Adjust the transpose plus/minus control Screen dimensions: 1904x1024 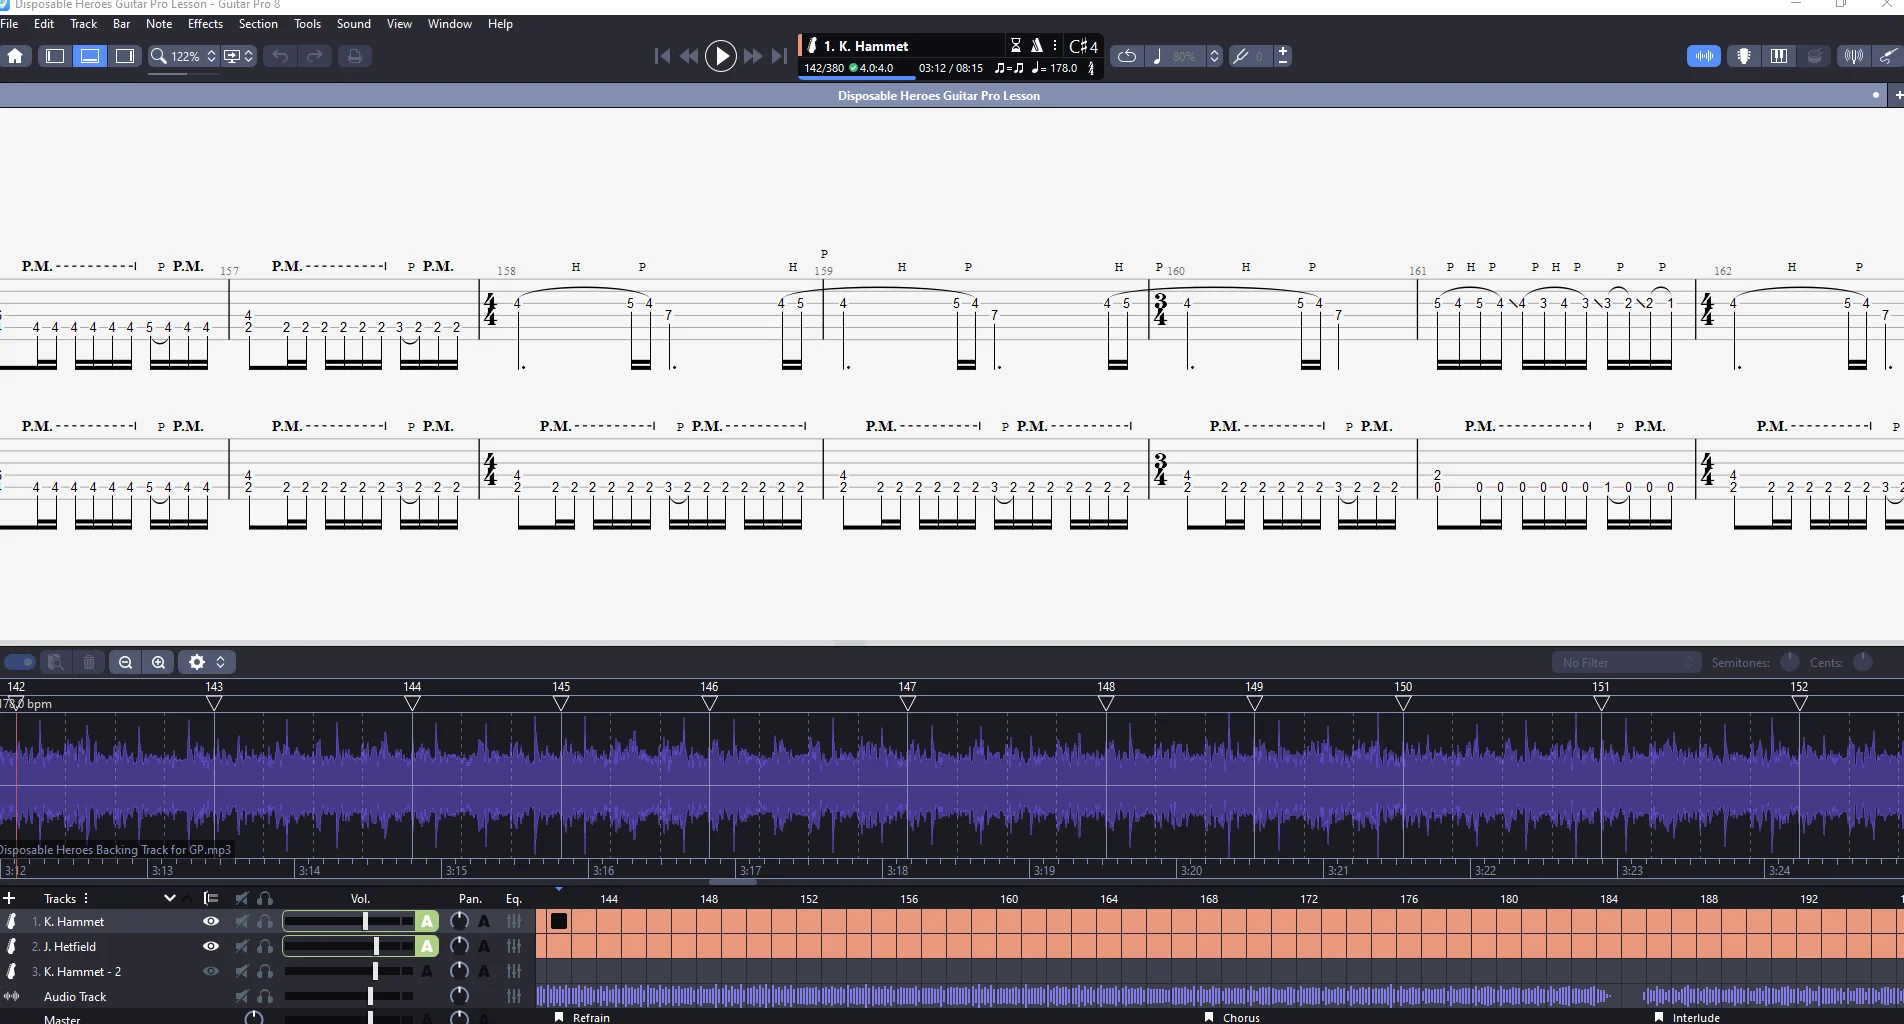point(1283,56)
